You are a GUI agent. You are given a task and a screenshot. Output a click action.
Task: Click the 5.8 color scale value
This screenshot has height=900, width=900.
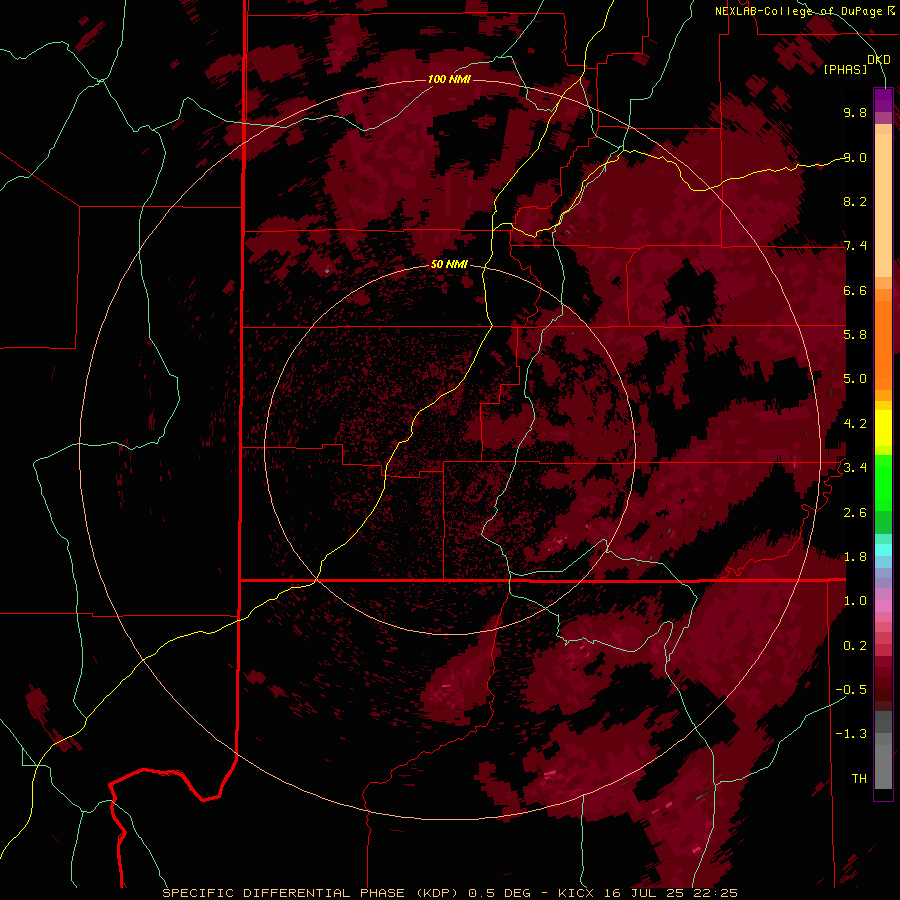click(x=855, y=335)
